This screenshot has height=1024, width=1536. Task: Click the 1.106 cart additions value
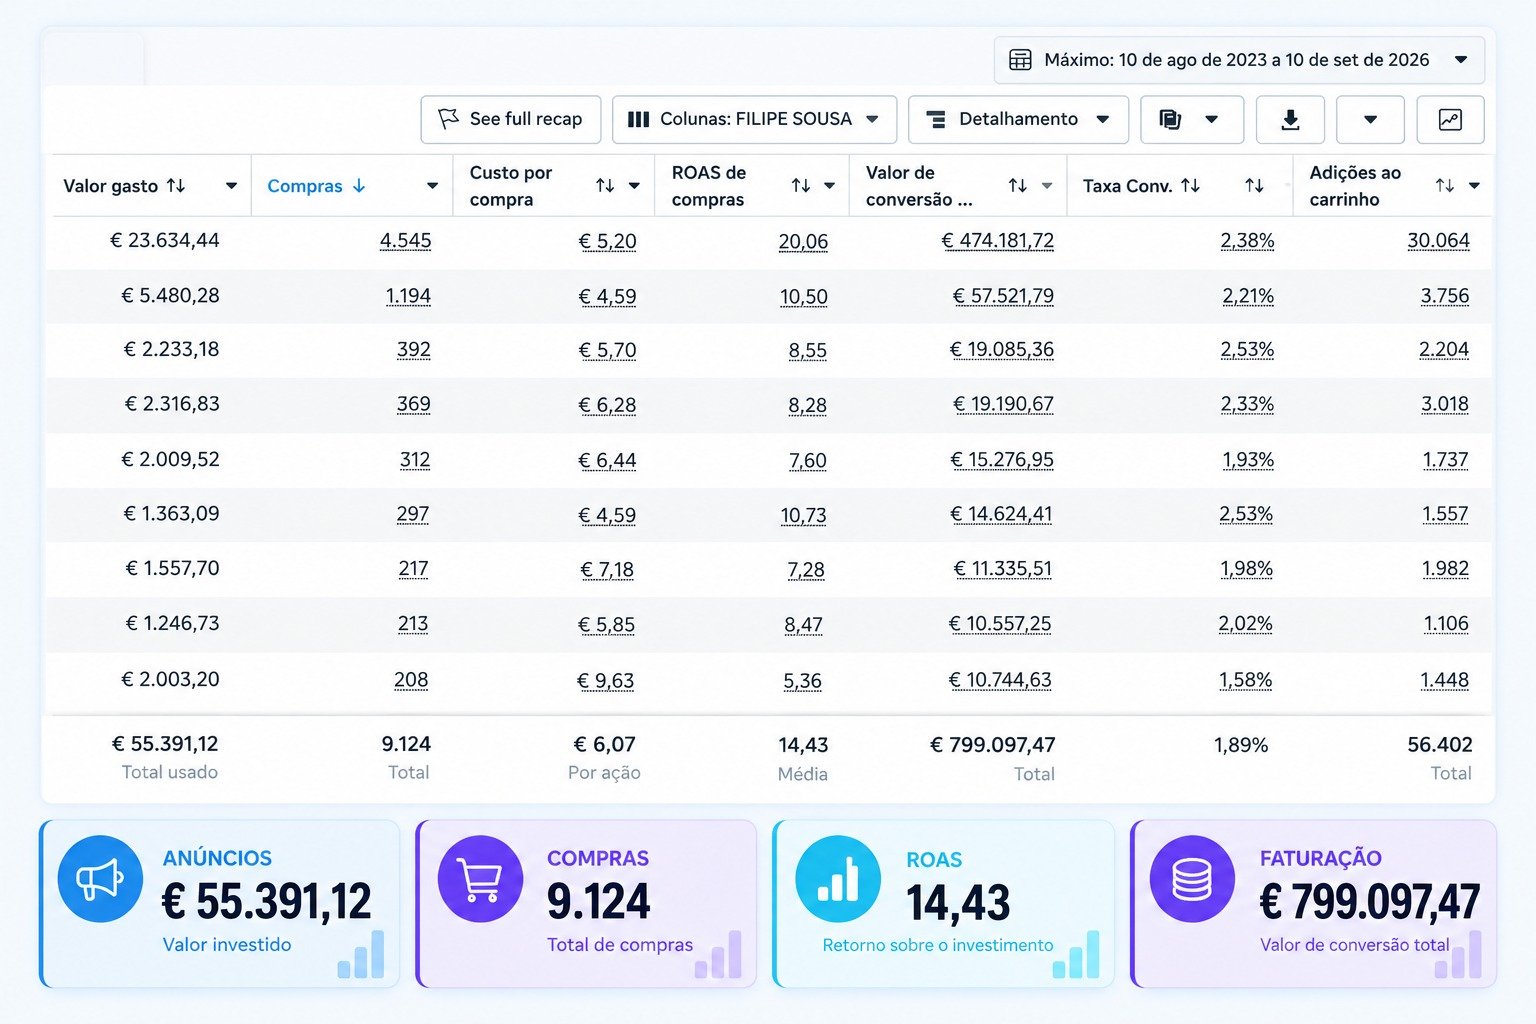[1446, 624]
